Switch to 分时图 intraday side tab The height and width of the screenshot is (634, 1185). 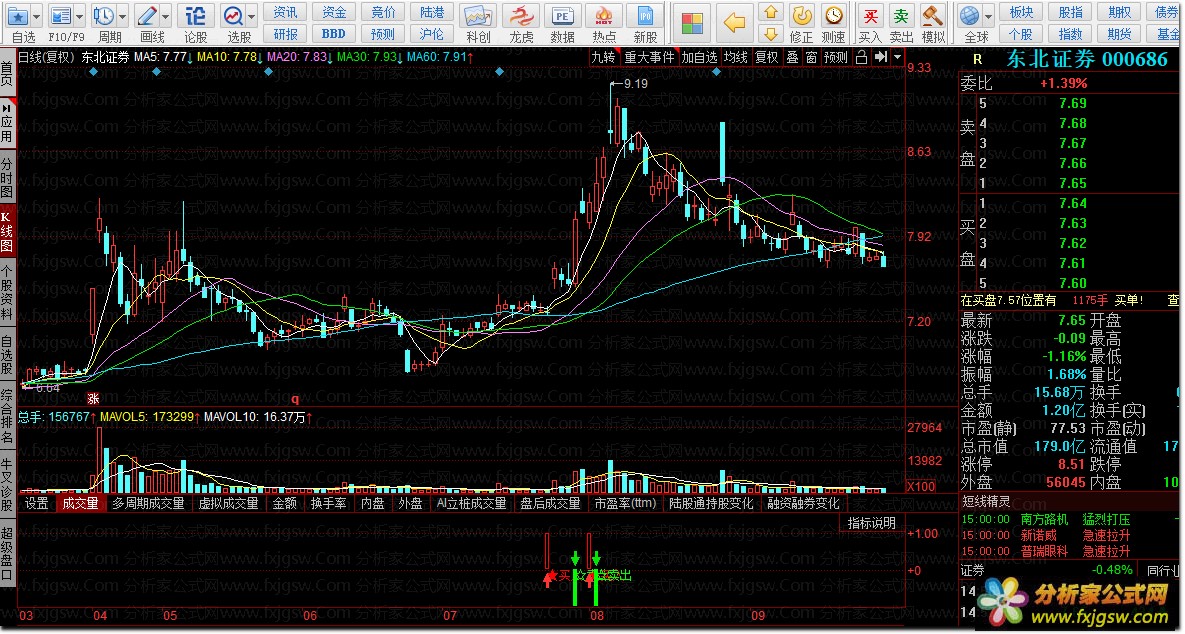(7, 178)
